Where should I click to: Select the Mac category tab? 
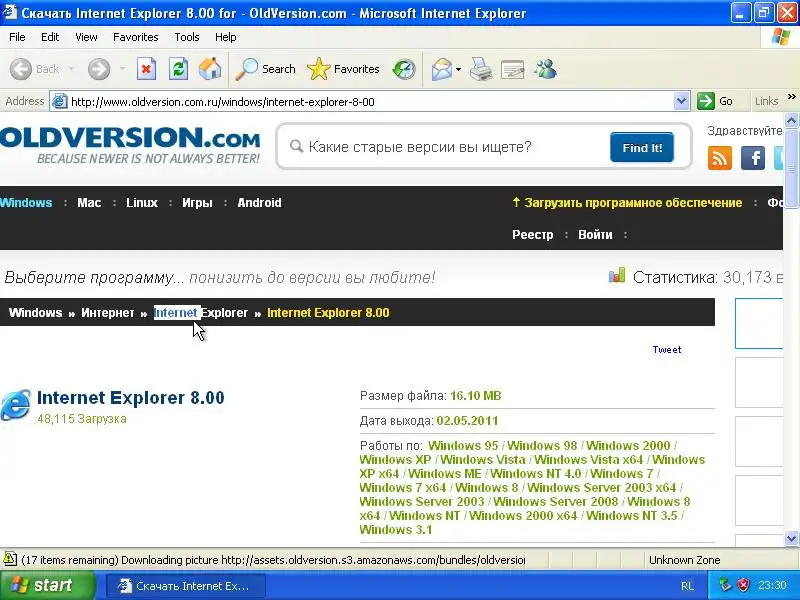[x=89, y=203]
